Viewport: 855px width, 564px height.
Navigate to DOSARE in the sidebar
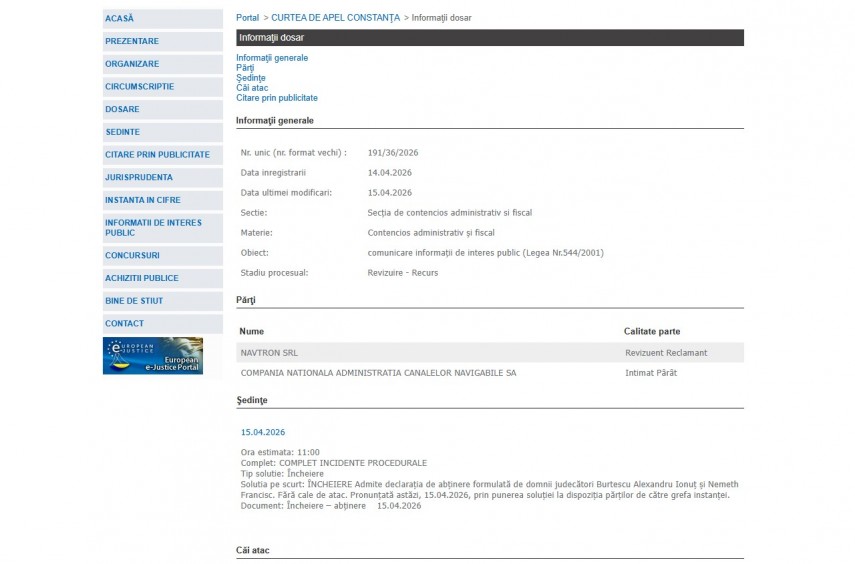[122, 109]
